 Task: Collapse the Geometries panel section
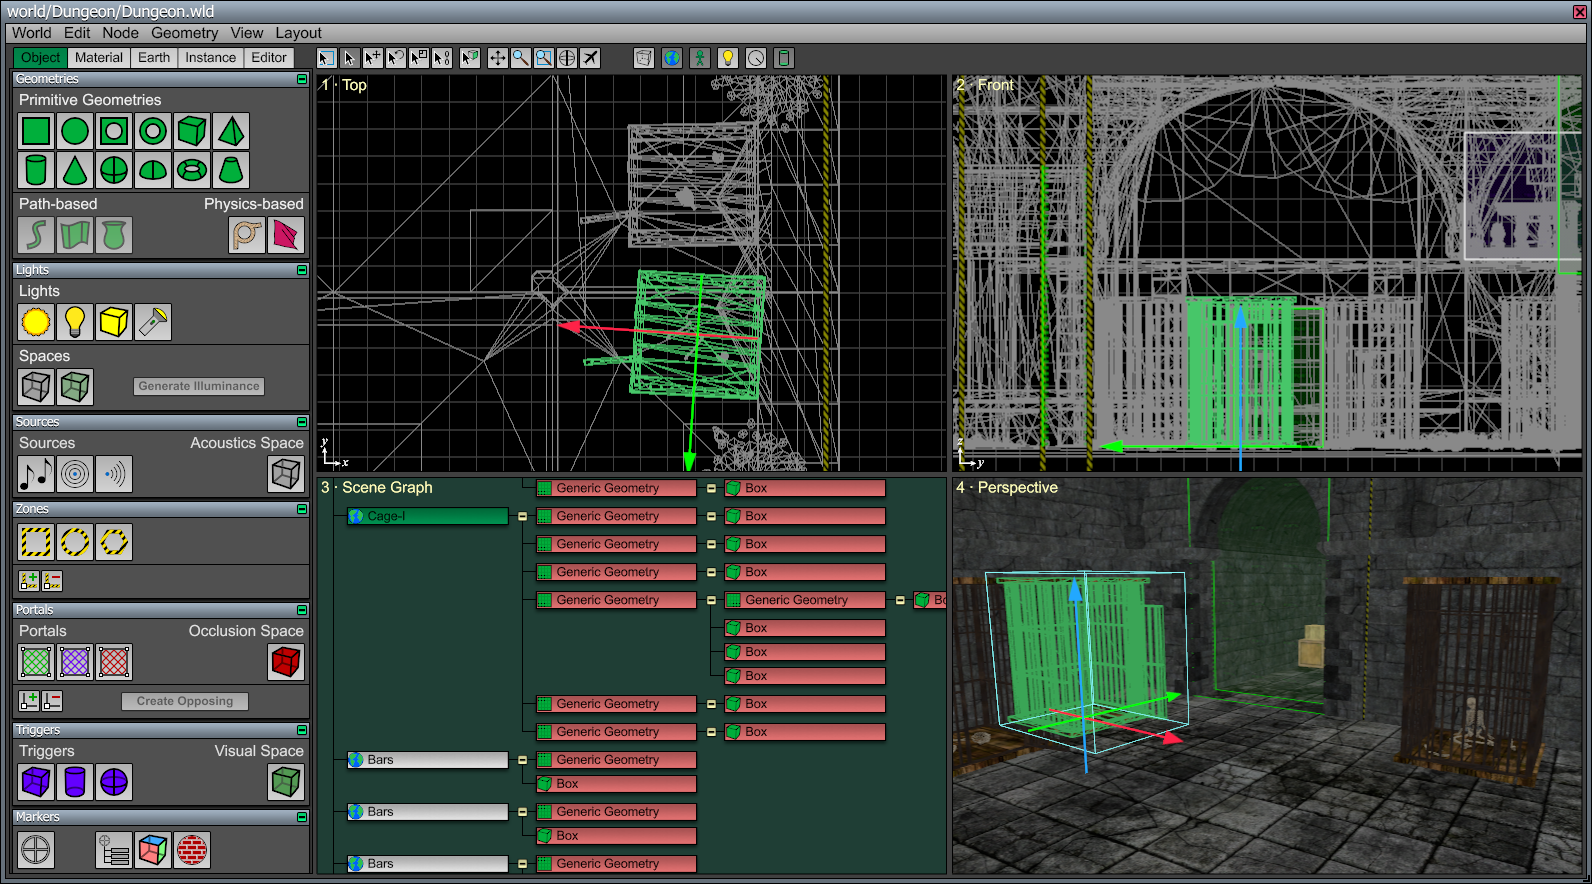[302, 79]
